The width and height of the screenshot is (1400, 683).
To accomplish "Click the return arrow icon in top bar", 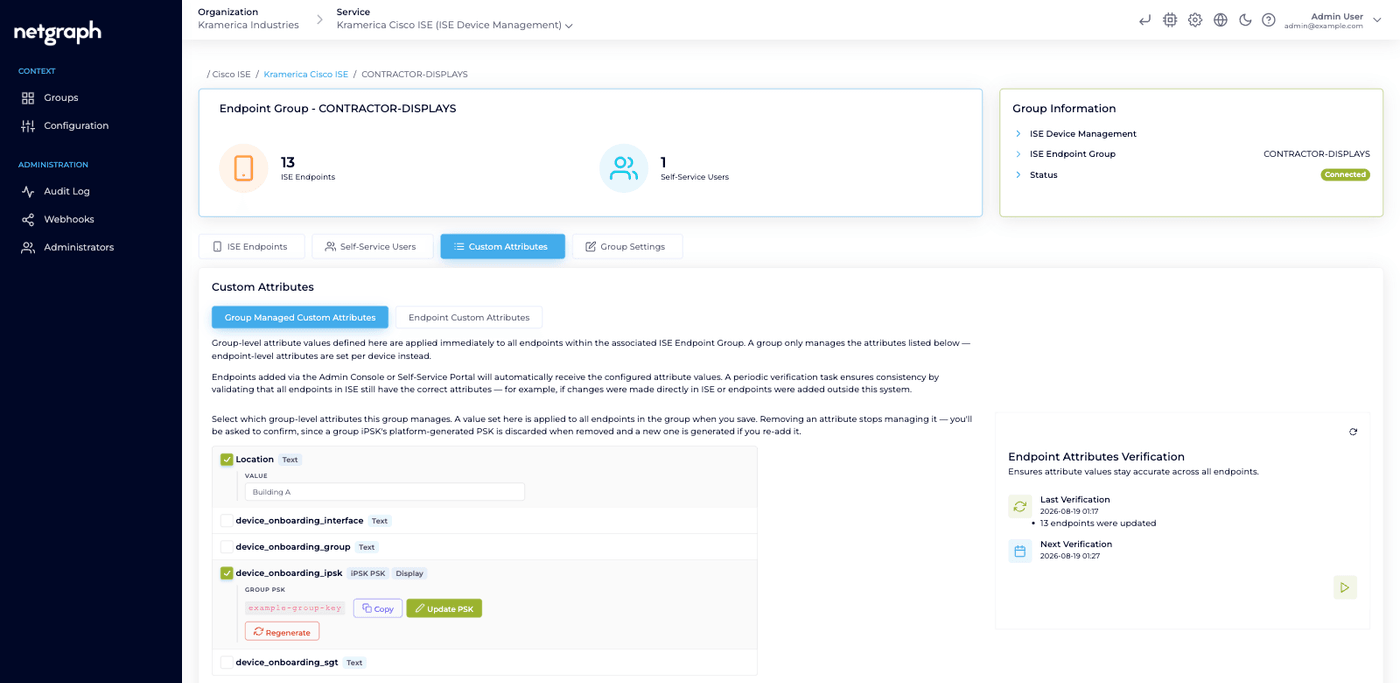I will point(1145,20).
